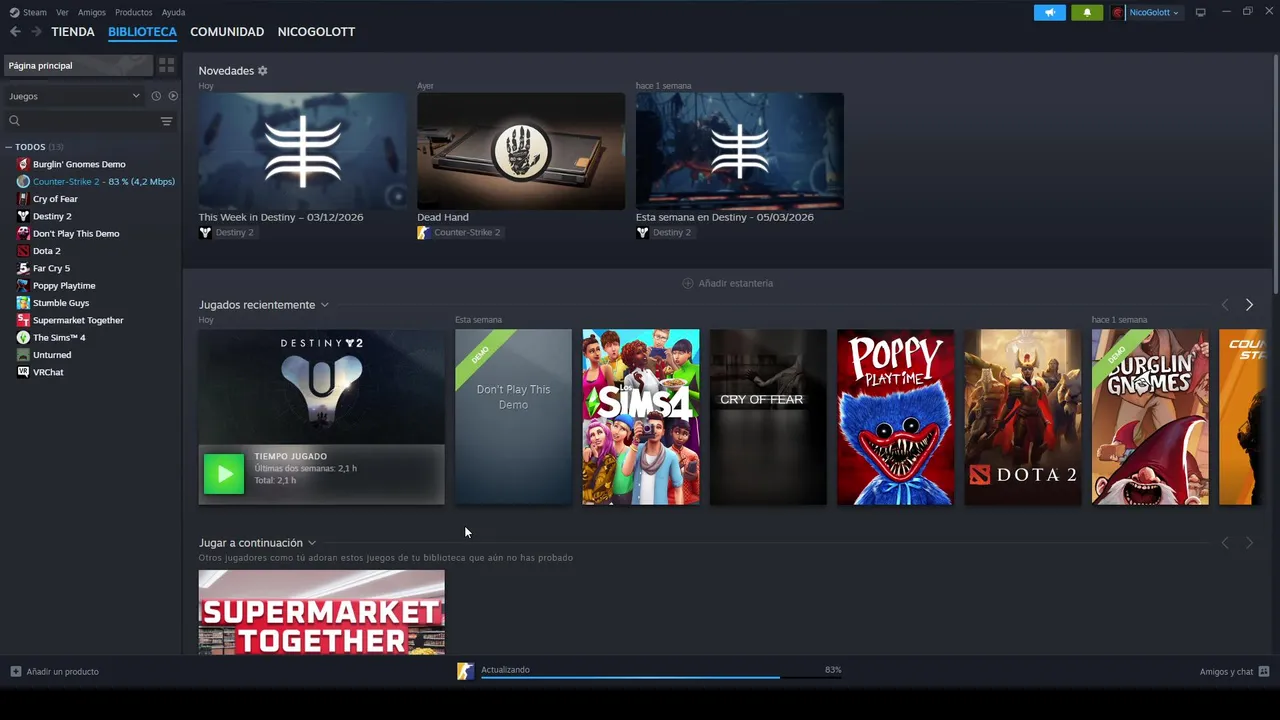
Task: Click the Burglin' Gnomes Demo list icon
Action: pos(23,164)
